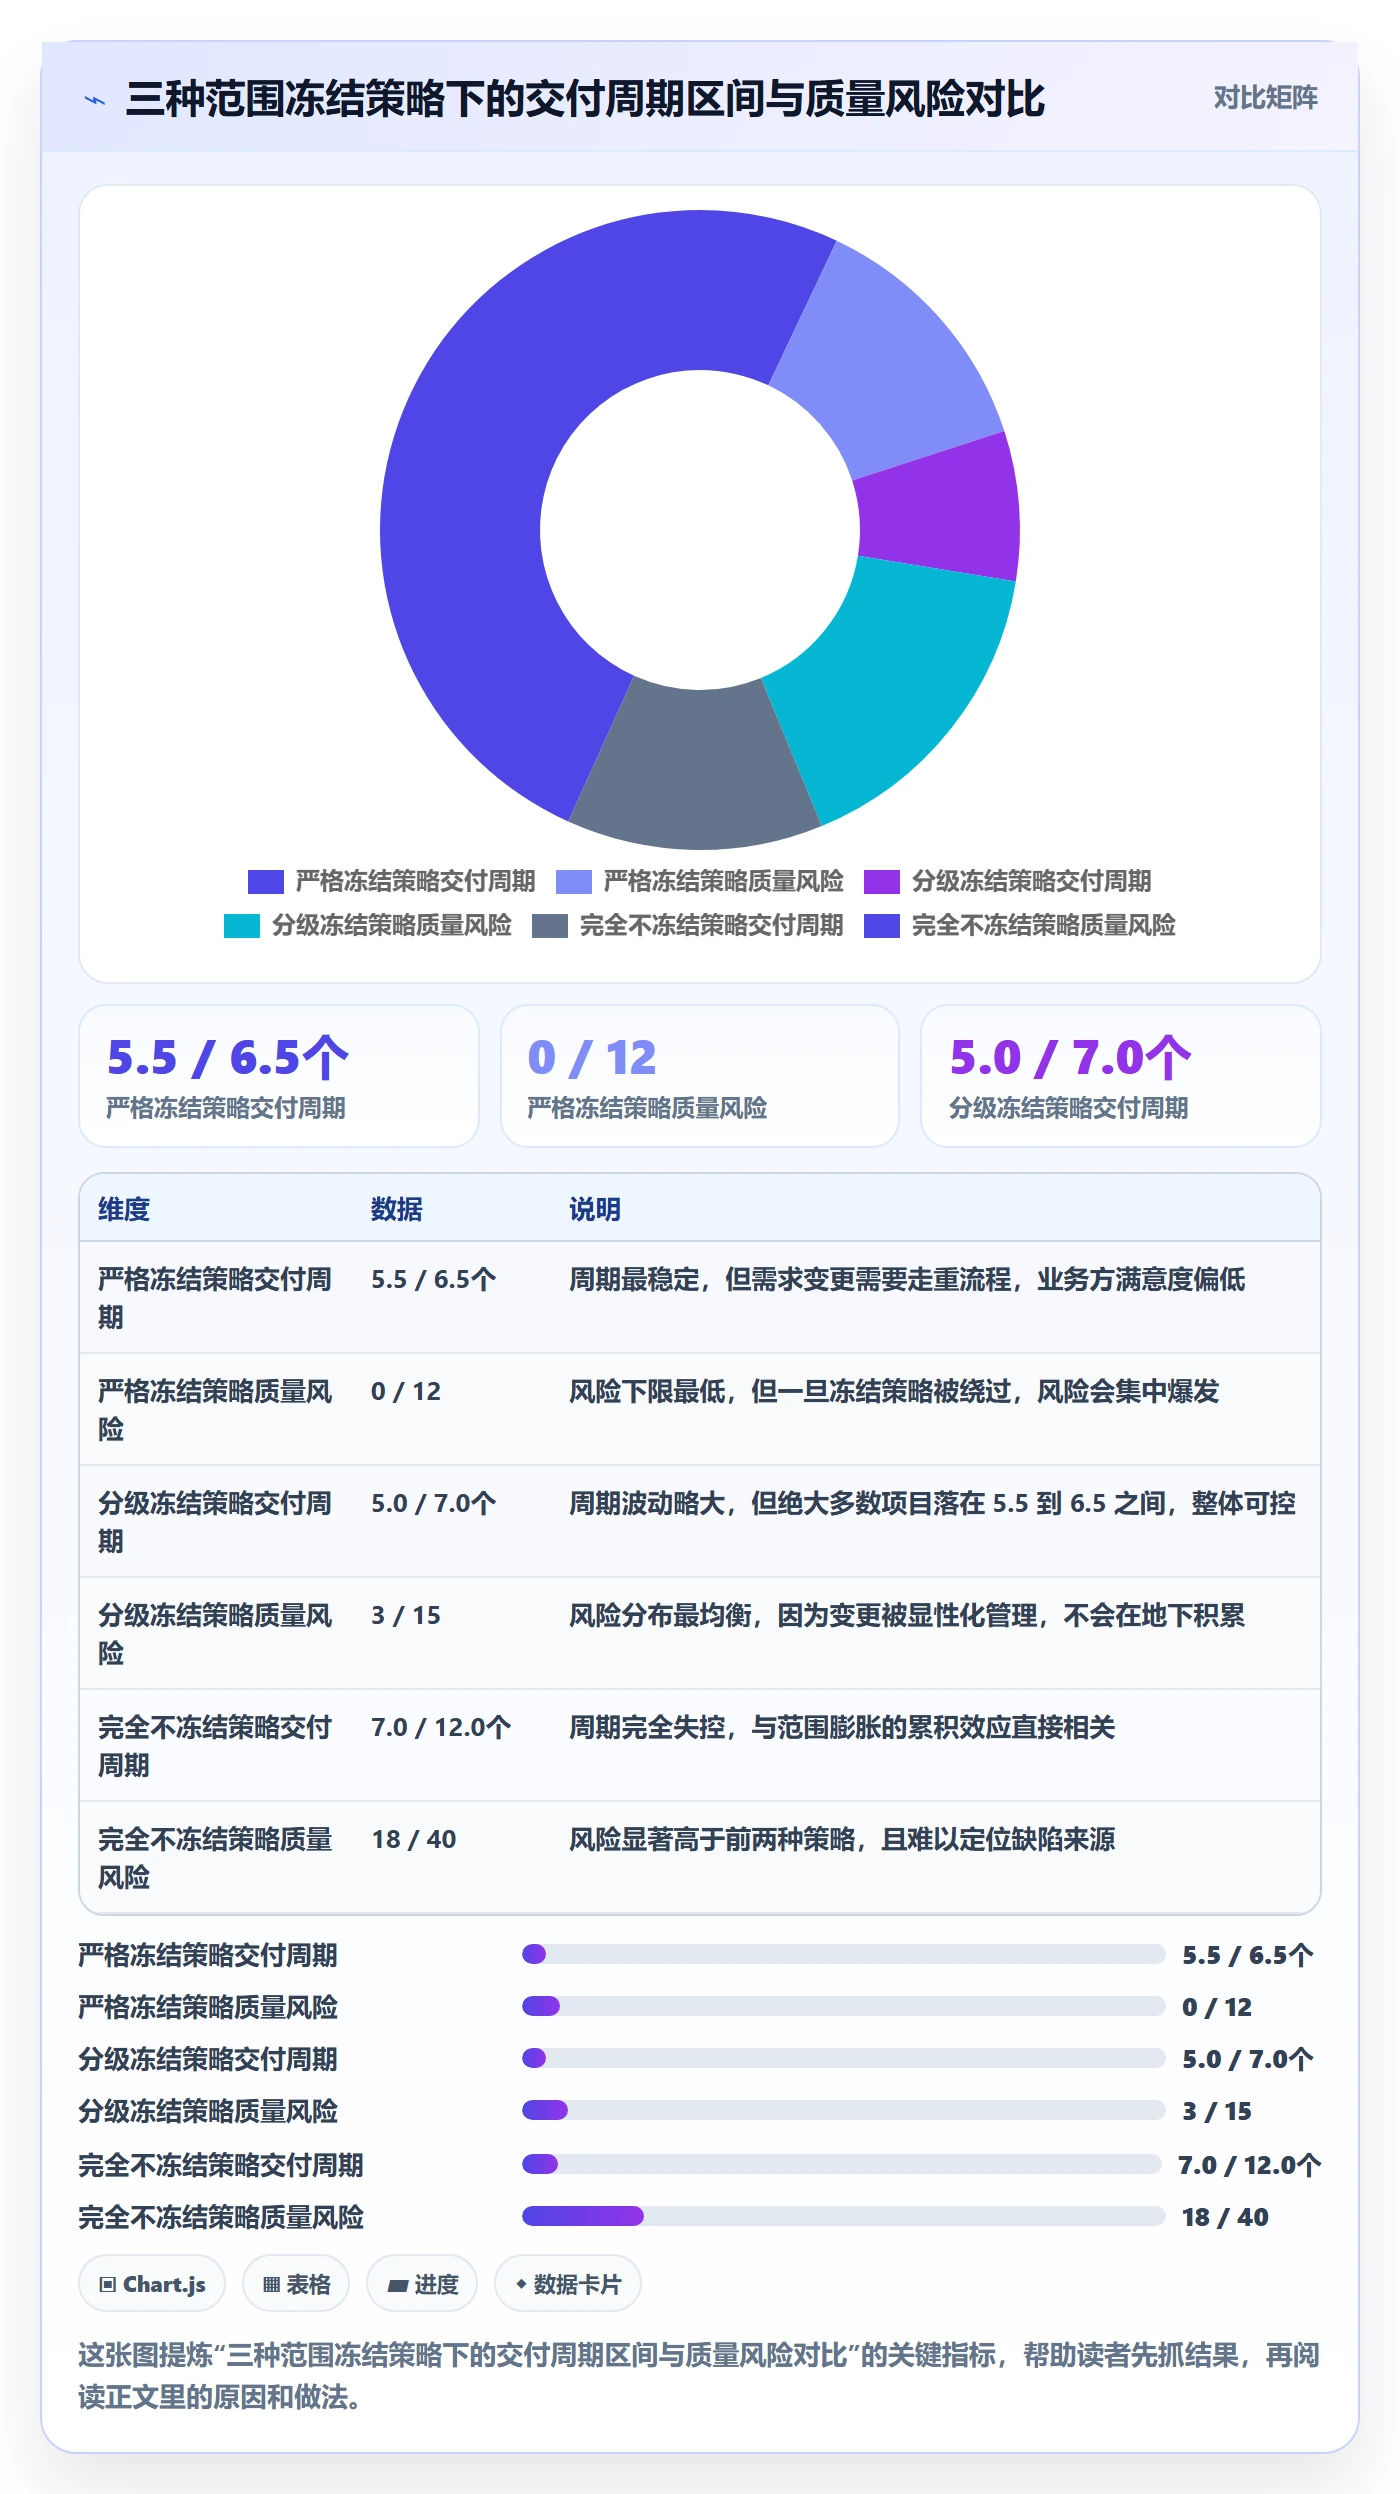1400x2494 pixels.
Task: Click the 数据卡片 tag chip
Action: [x=568, y=2284]
